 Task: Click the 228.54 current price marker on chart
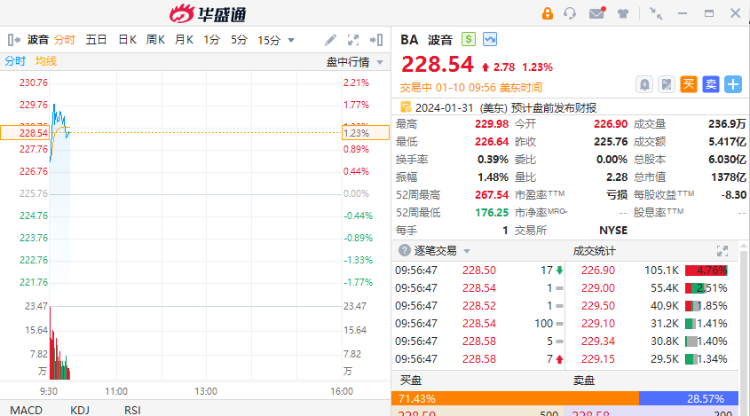click(x=24, y=132)
